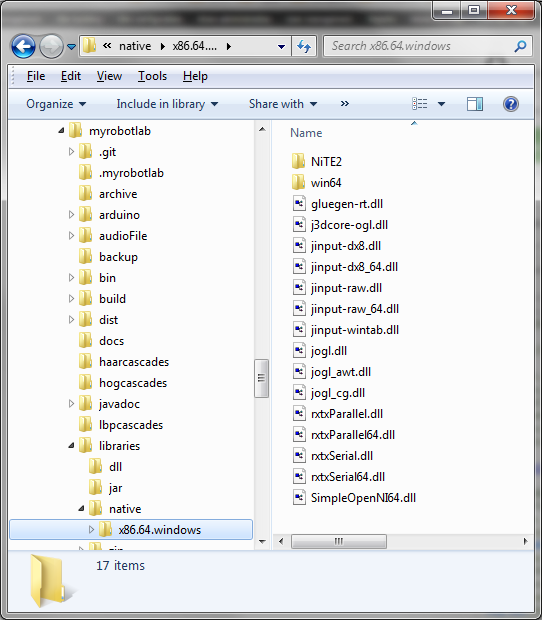Collapse the libraries tree node
This screenshot has width=542, height=620.
tap(71, 446)
